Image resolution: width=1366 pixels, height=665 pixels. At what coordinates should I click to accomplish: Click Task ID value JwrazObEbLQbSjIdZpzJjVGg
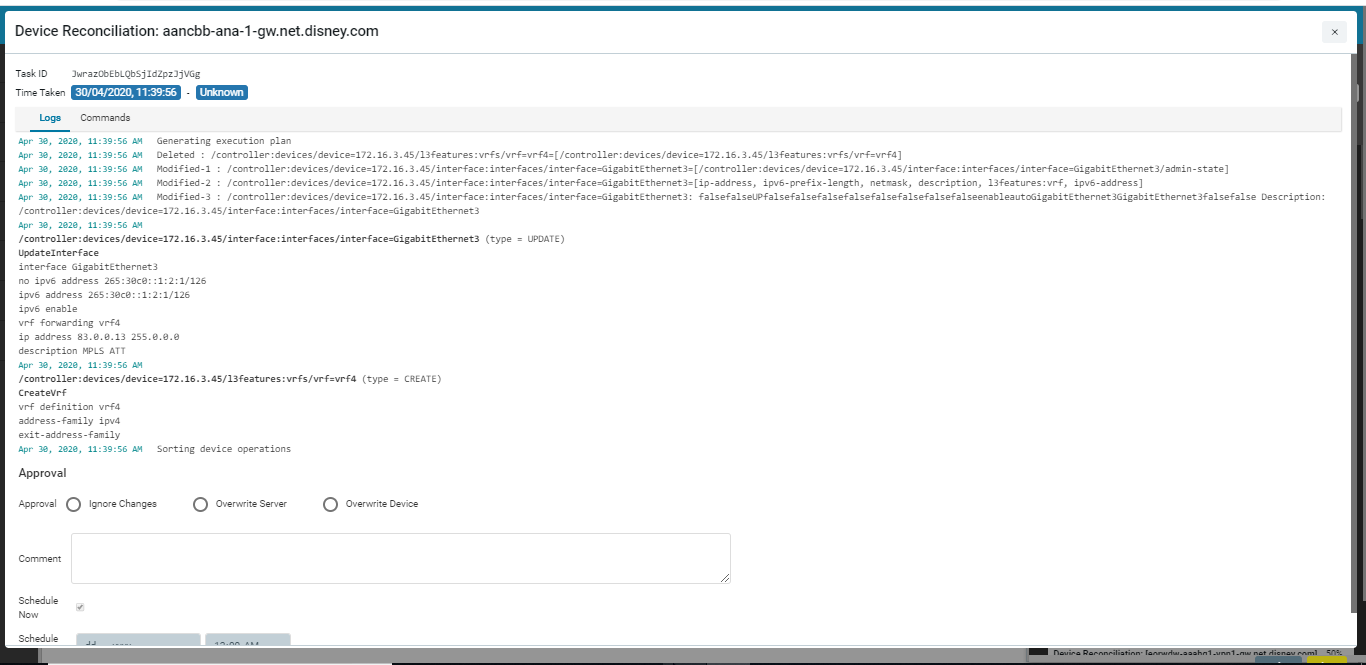tap(136, 74)
